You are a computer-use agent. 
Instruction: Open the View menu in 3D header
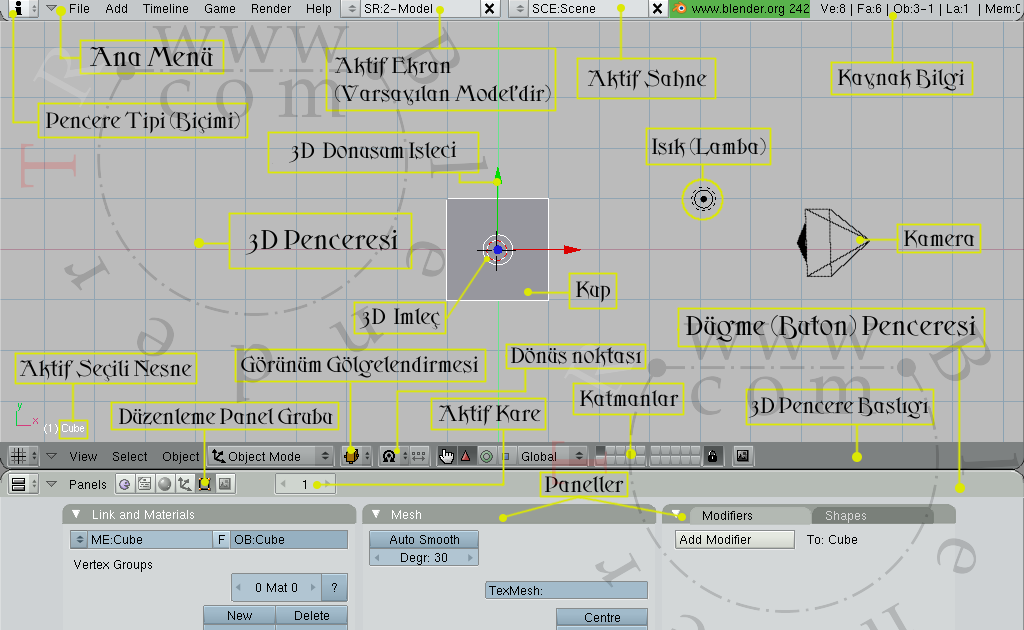pos(83,456)
